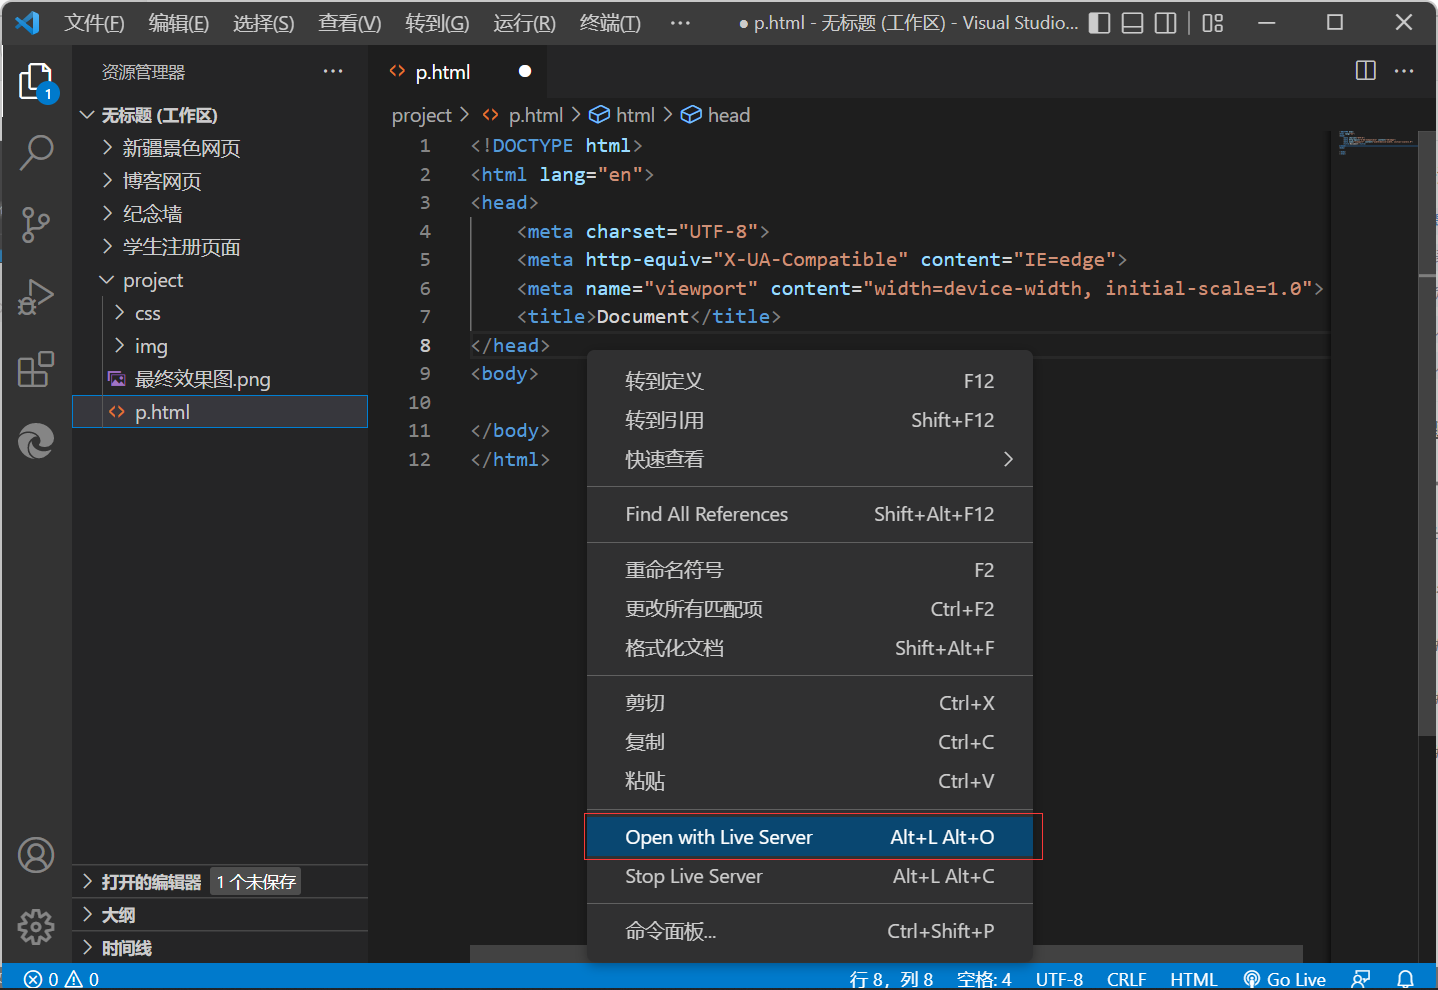
Task: Click the errors and warnings status indicator
Action: pyautogui.click(x=62, y=979)
